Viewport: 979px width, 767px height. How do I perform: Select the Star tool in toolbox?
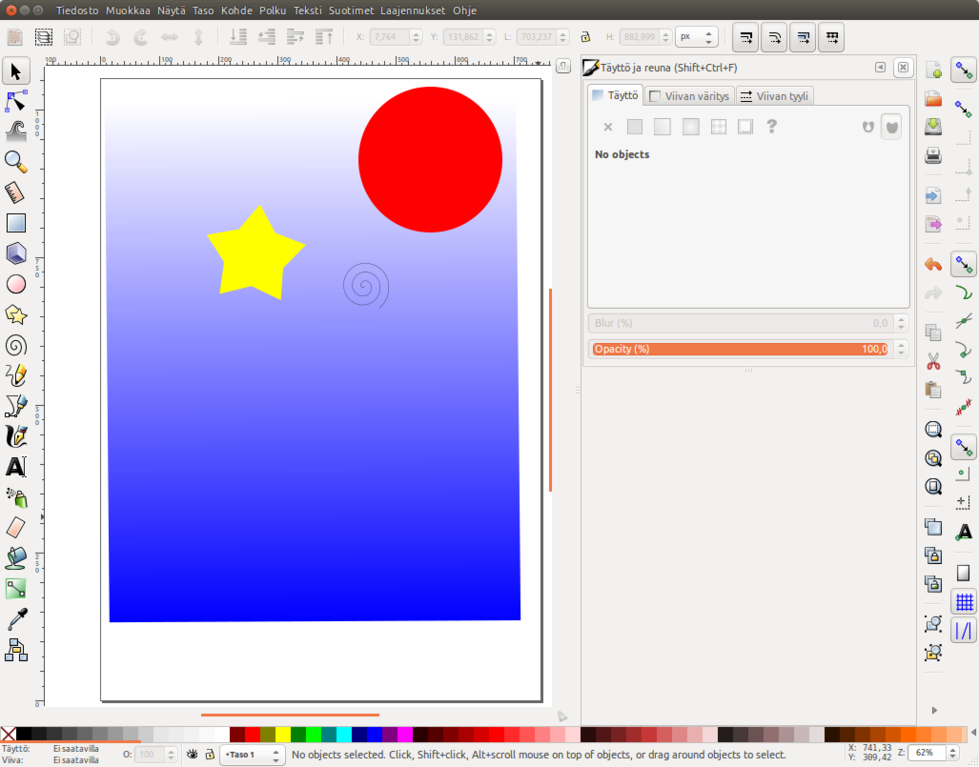point(16,315)
